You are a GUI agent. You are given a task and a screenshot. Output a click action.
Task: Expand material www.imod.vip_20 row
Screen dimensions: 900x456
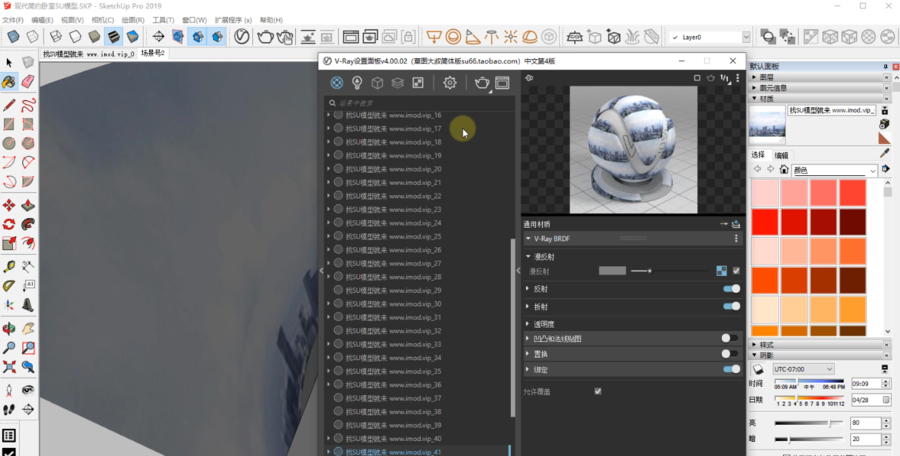(x=329, y=169)
